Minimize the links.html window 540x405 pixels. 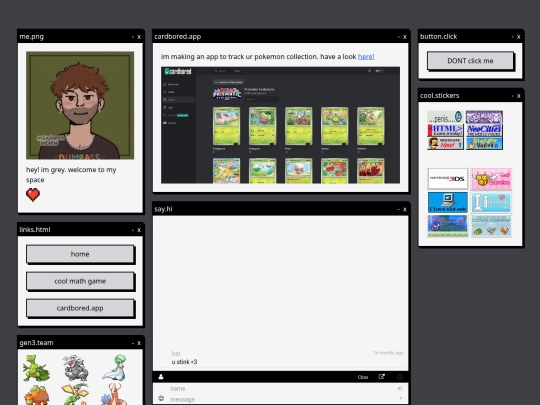(133, 230)
